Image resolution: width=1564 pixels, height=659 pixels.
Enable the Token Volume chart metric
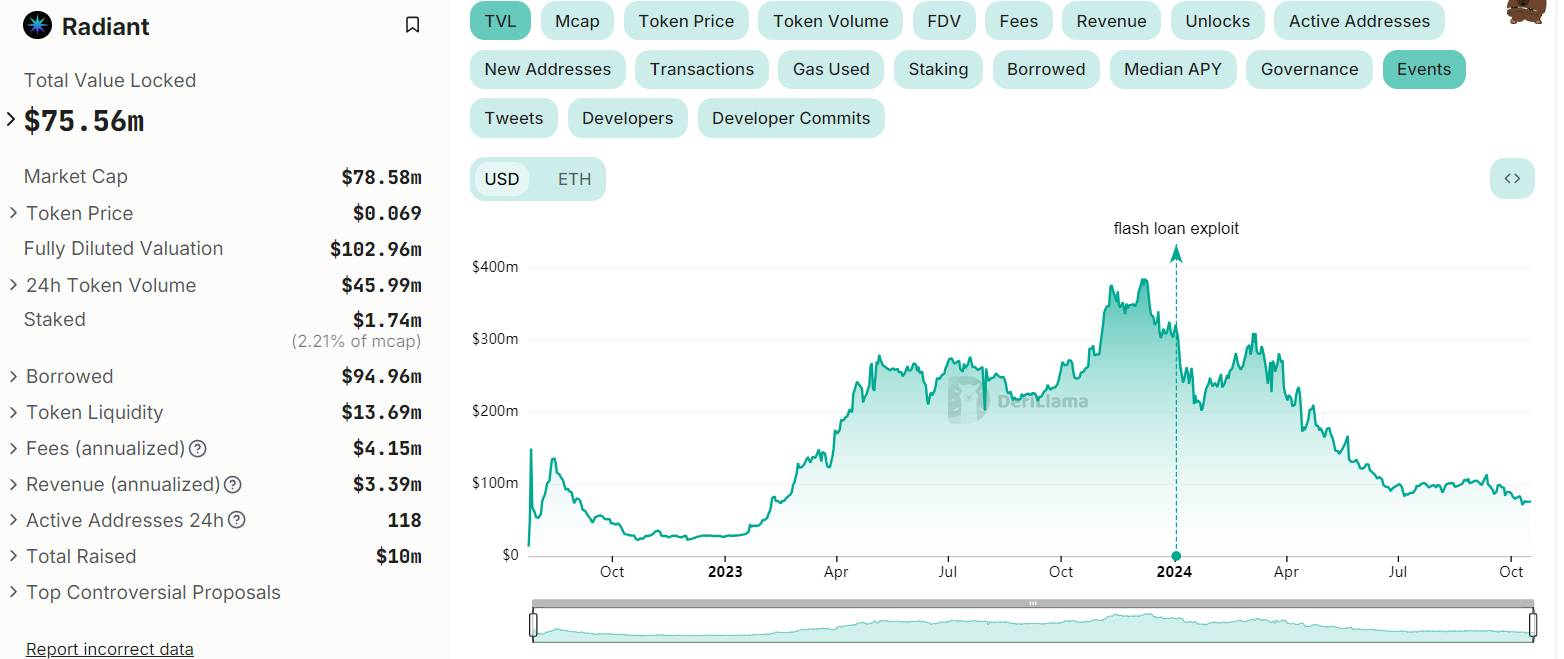pyautogui.click(x=830, y=21)
